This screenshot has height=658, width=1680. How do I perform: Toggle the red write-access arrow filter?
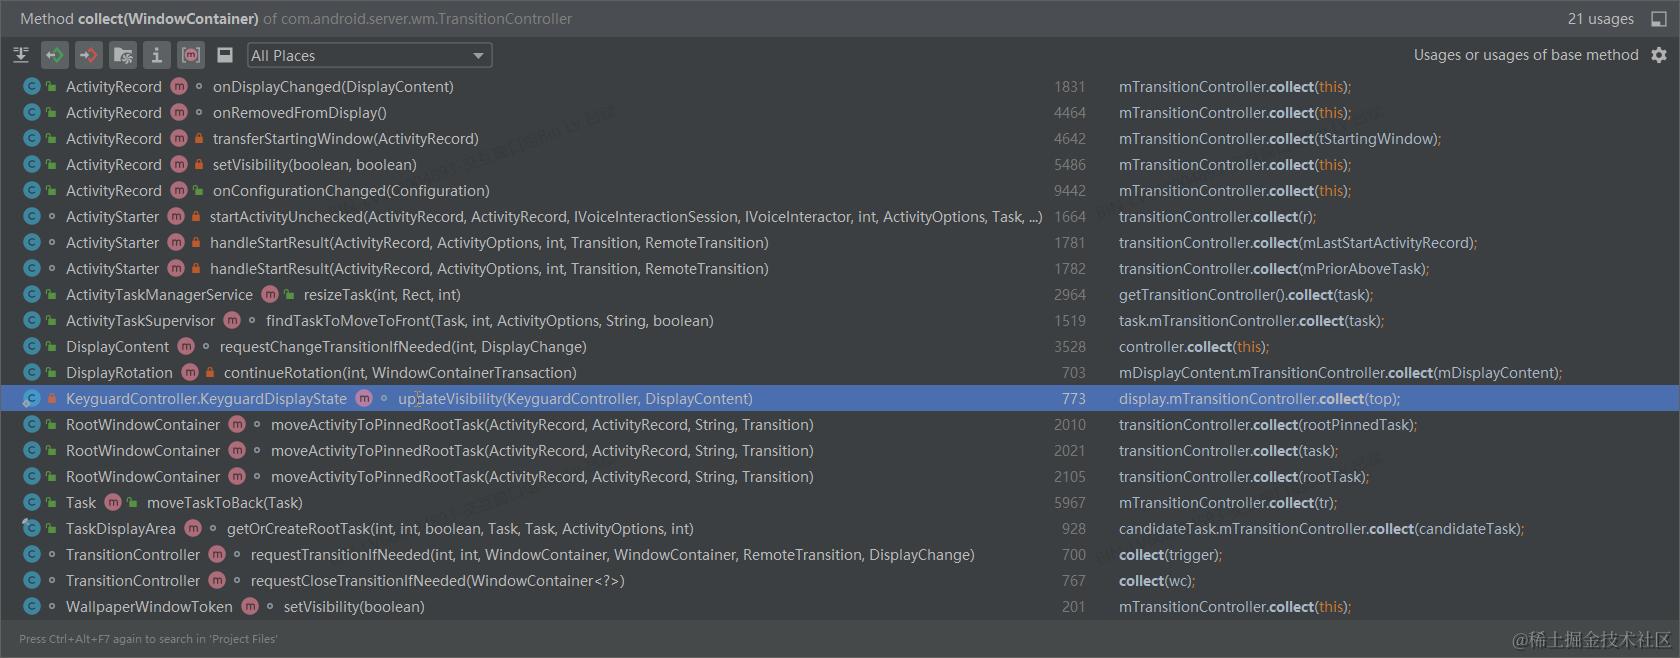[89, 55]
